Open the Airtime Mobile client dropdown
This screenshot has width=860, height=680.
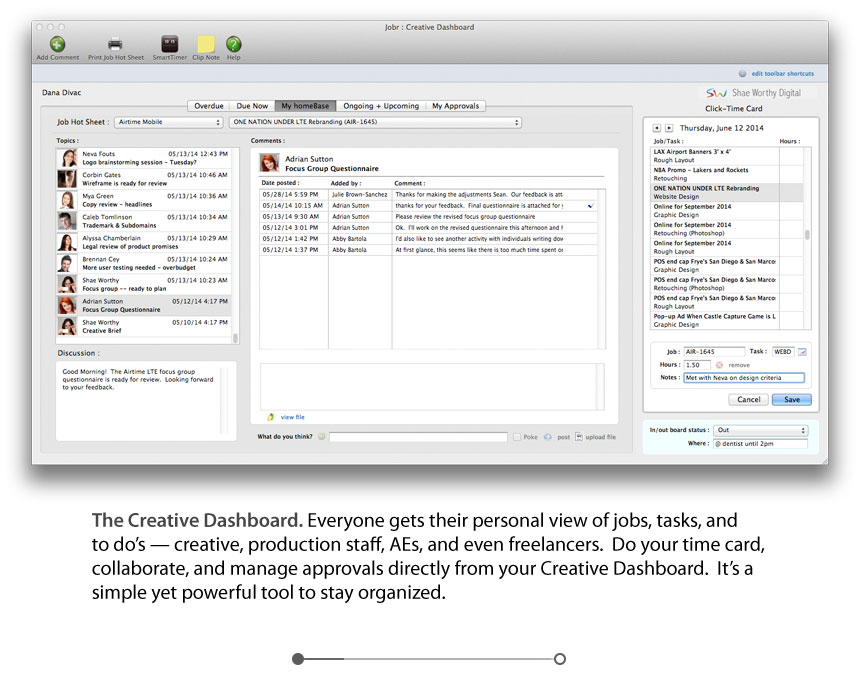[x=168, y=122]
